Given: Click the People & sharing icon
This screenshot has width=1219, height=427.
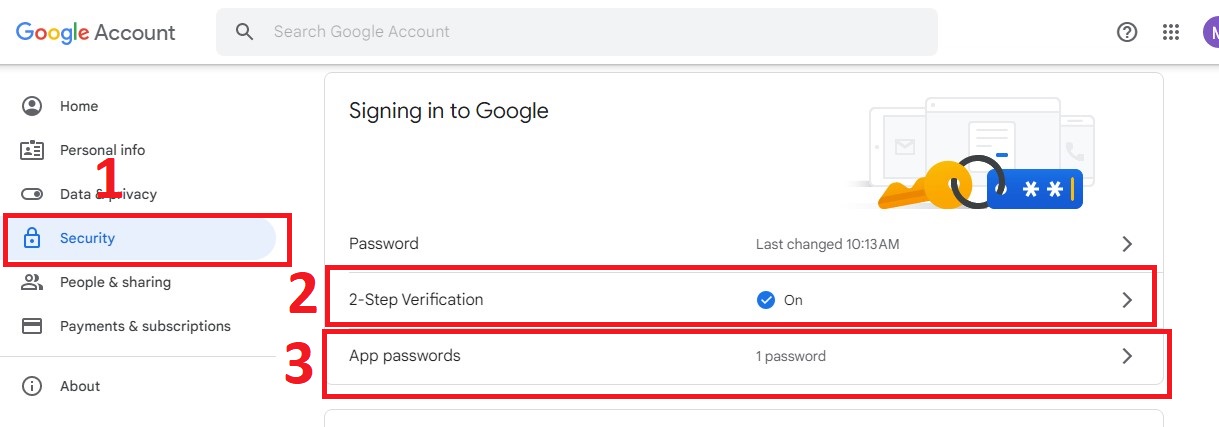Looking at the screenshot, I should click(32, 282).
